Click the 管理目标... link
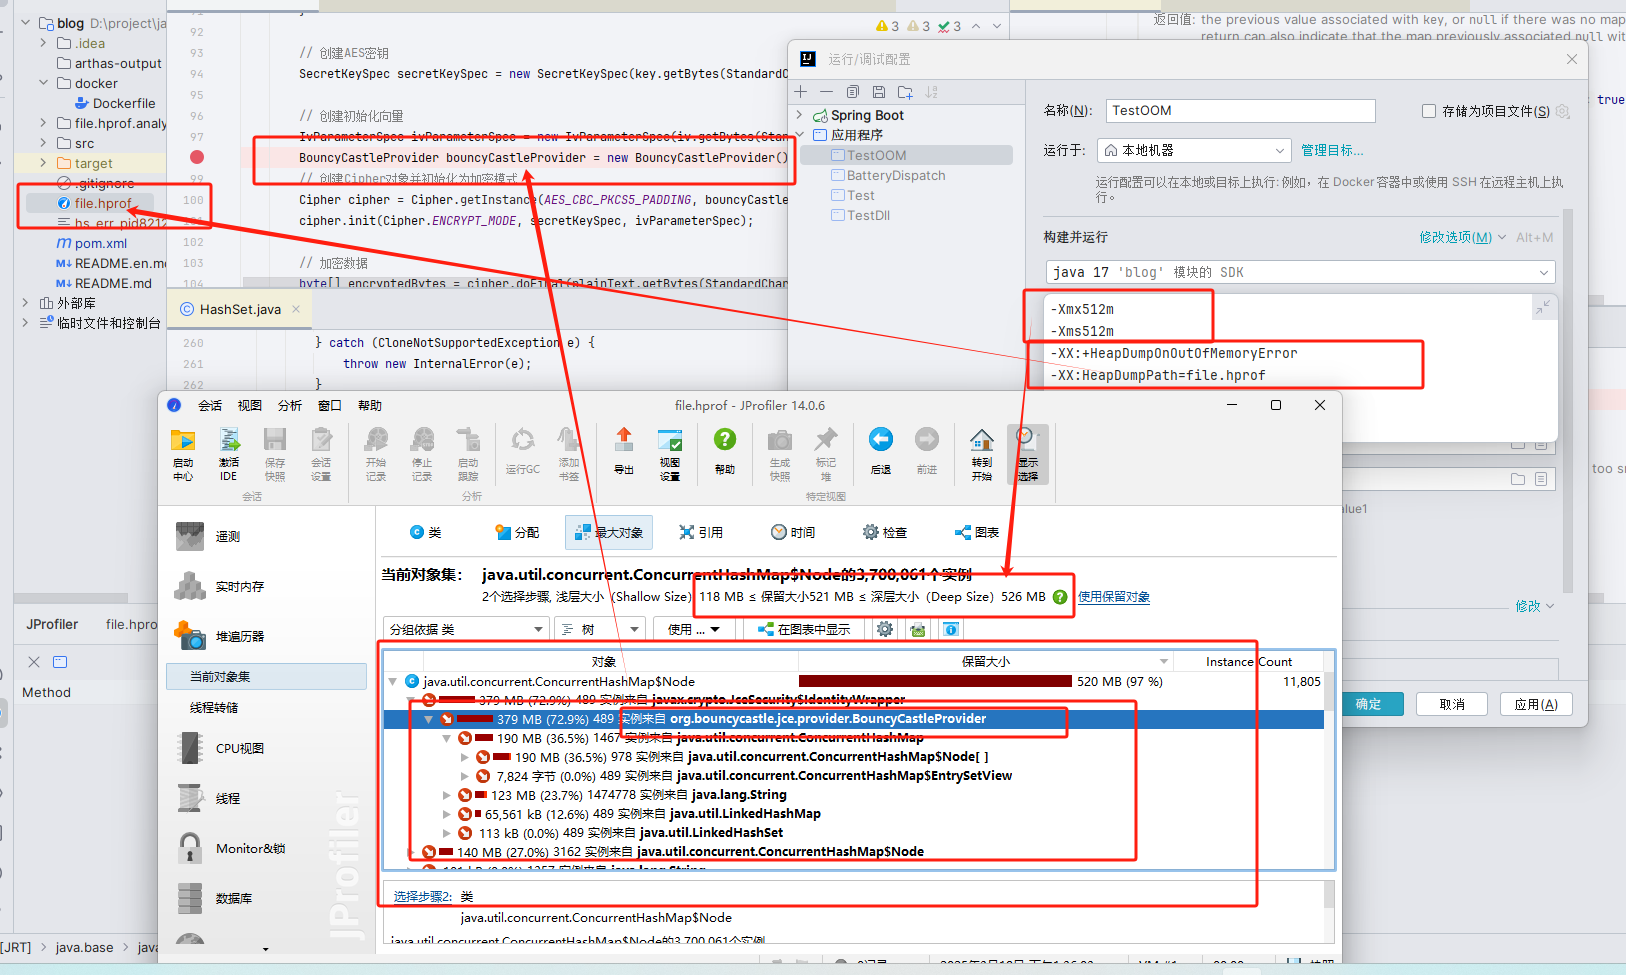 [1332, 150]
